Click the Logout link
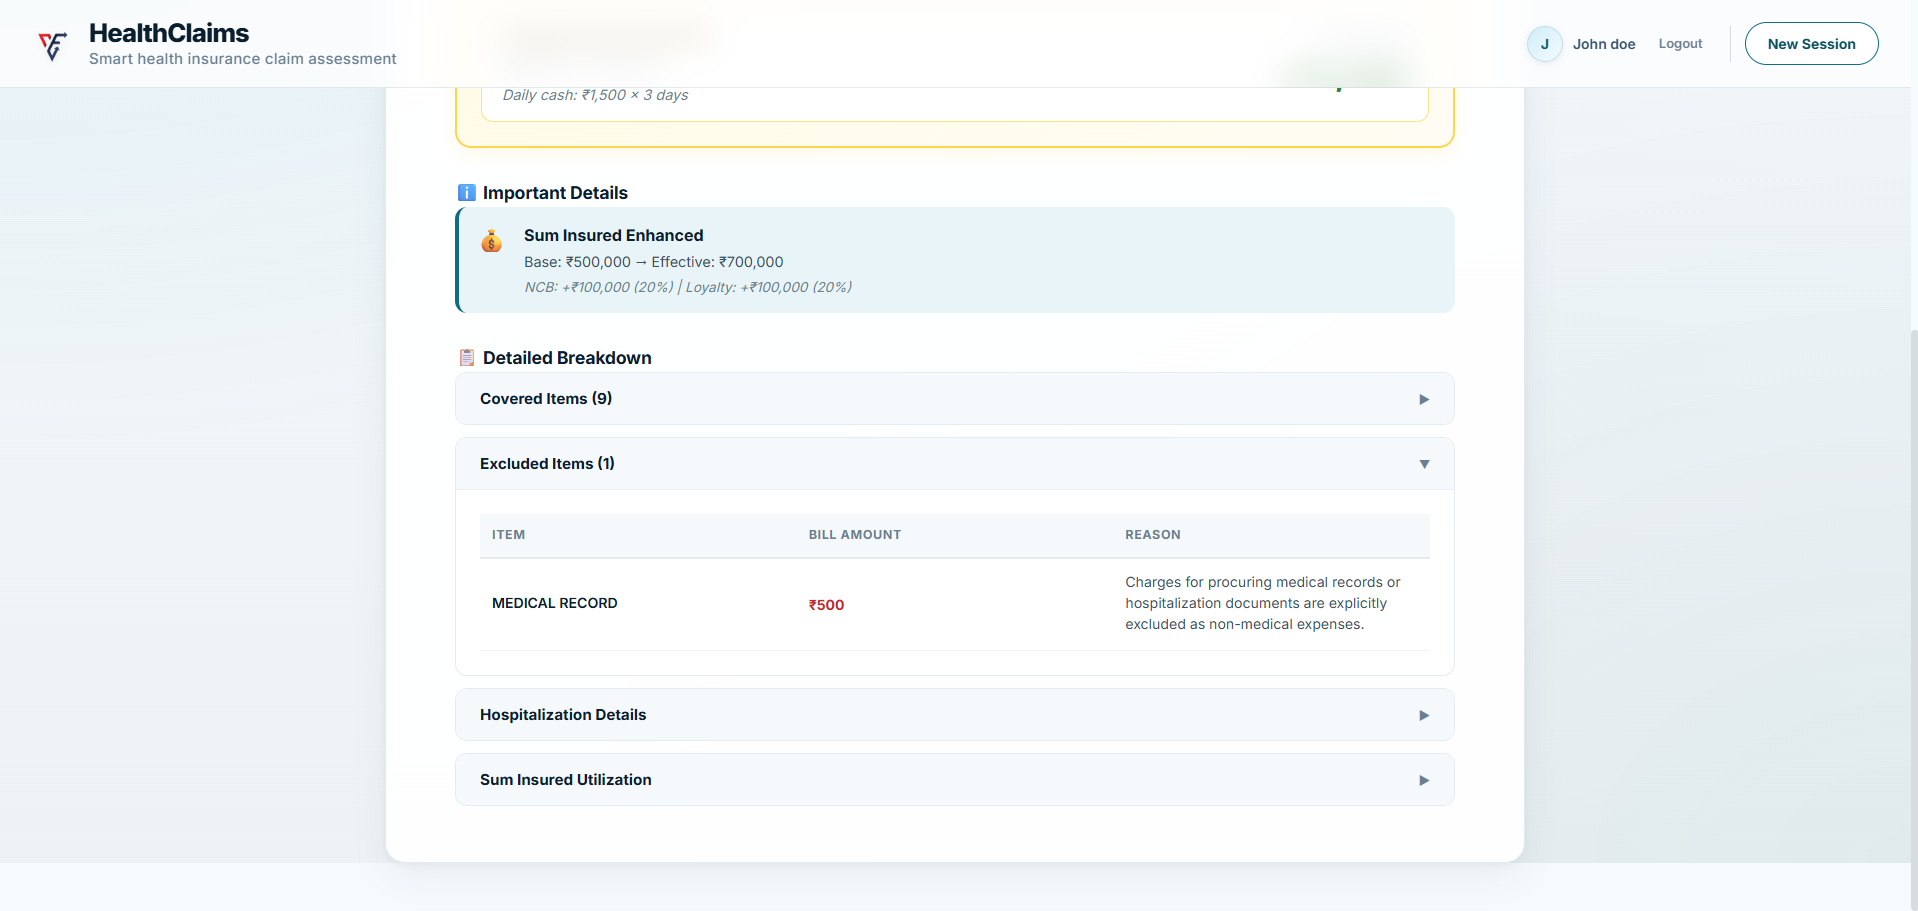Image resolution: width=1918 pixels, height=911 pixels. pos(1680,44)
